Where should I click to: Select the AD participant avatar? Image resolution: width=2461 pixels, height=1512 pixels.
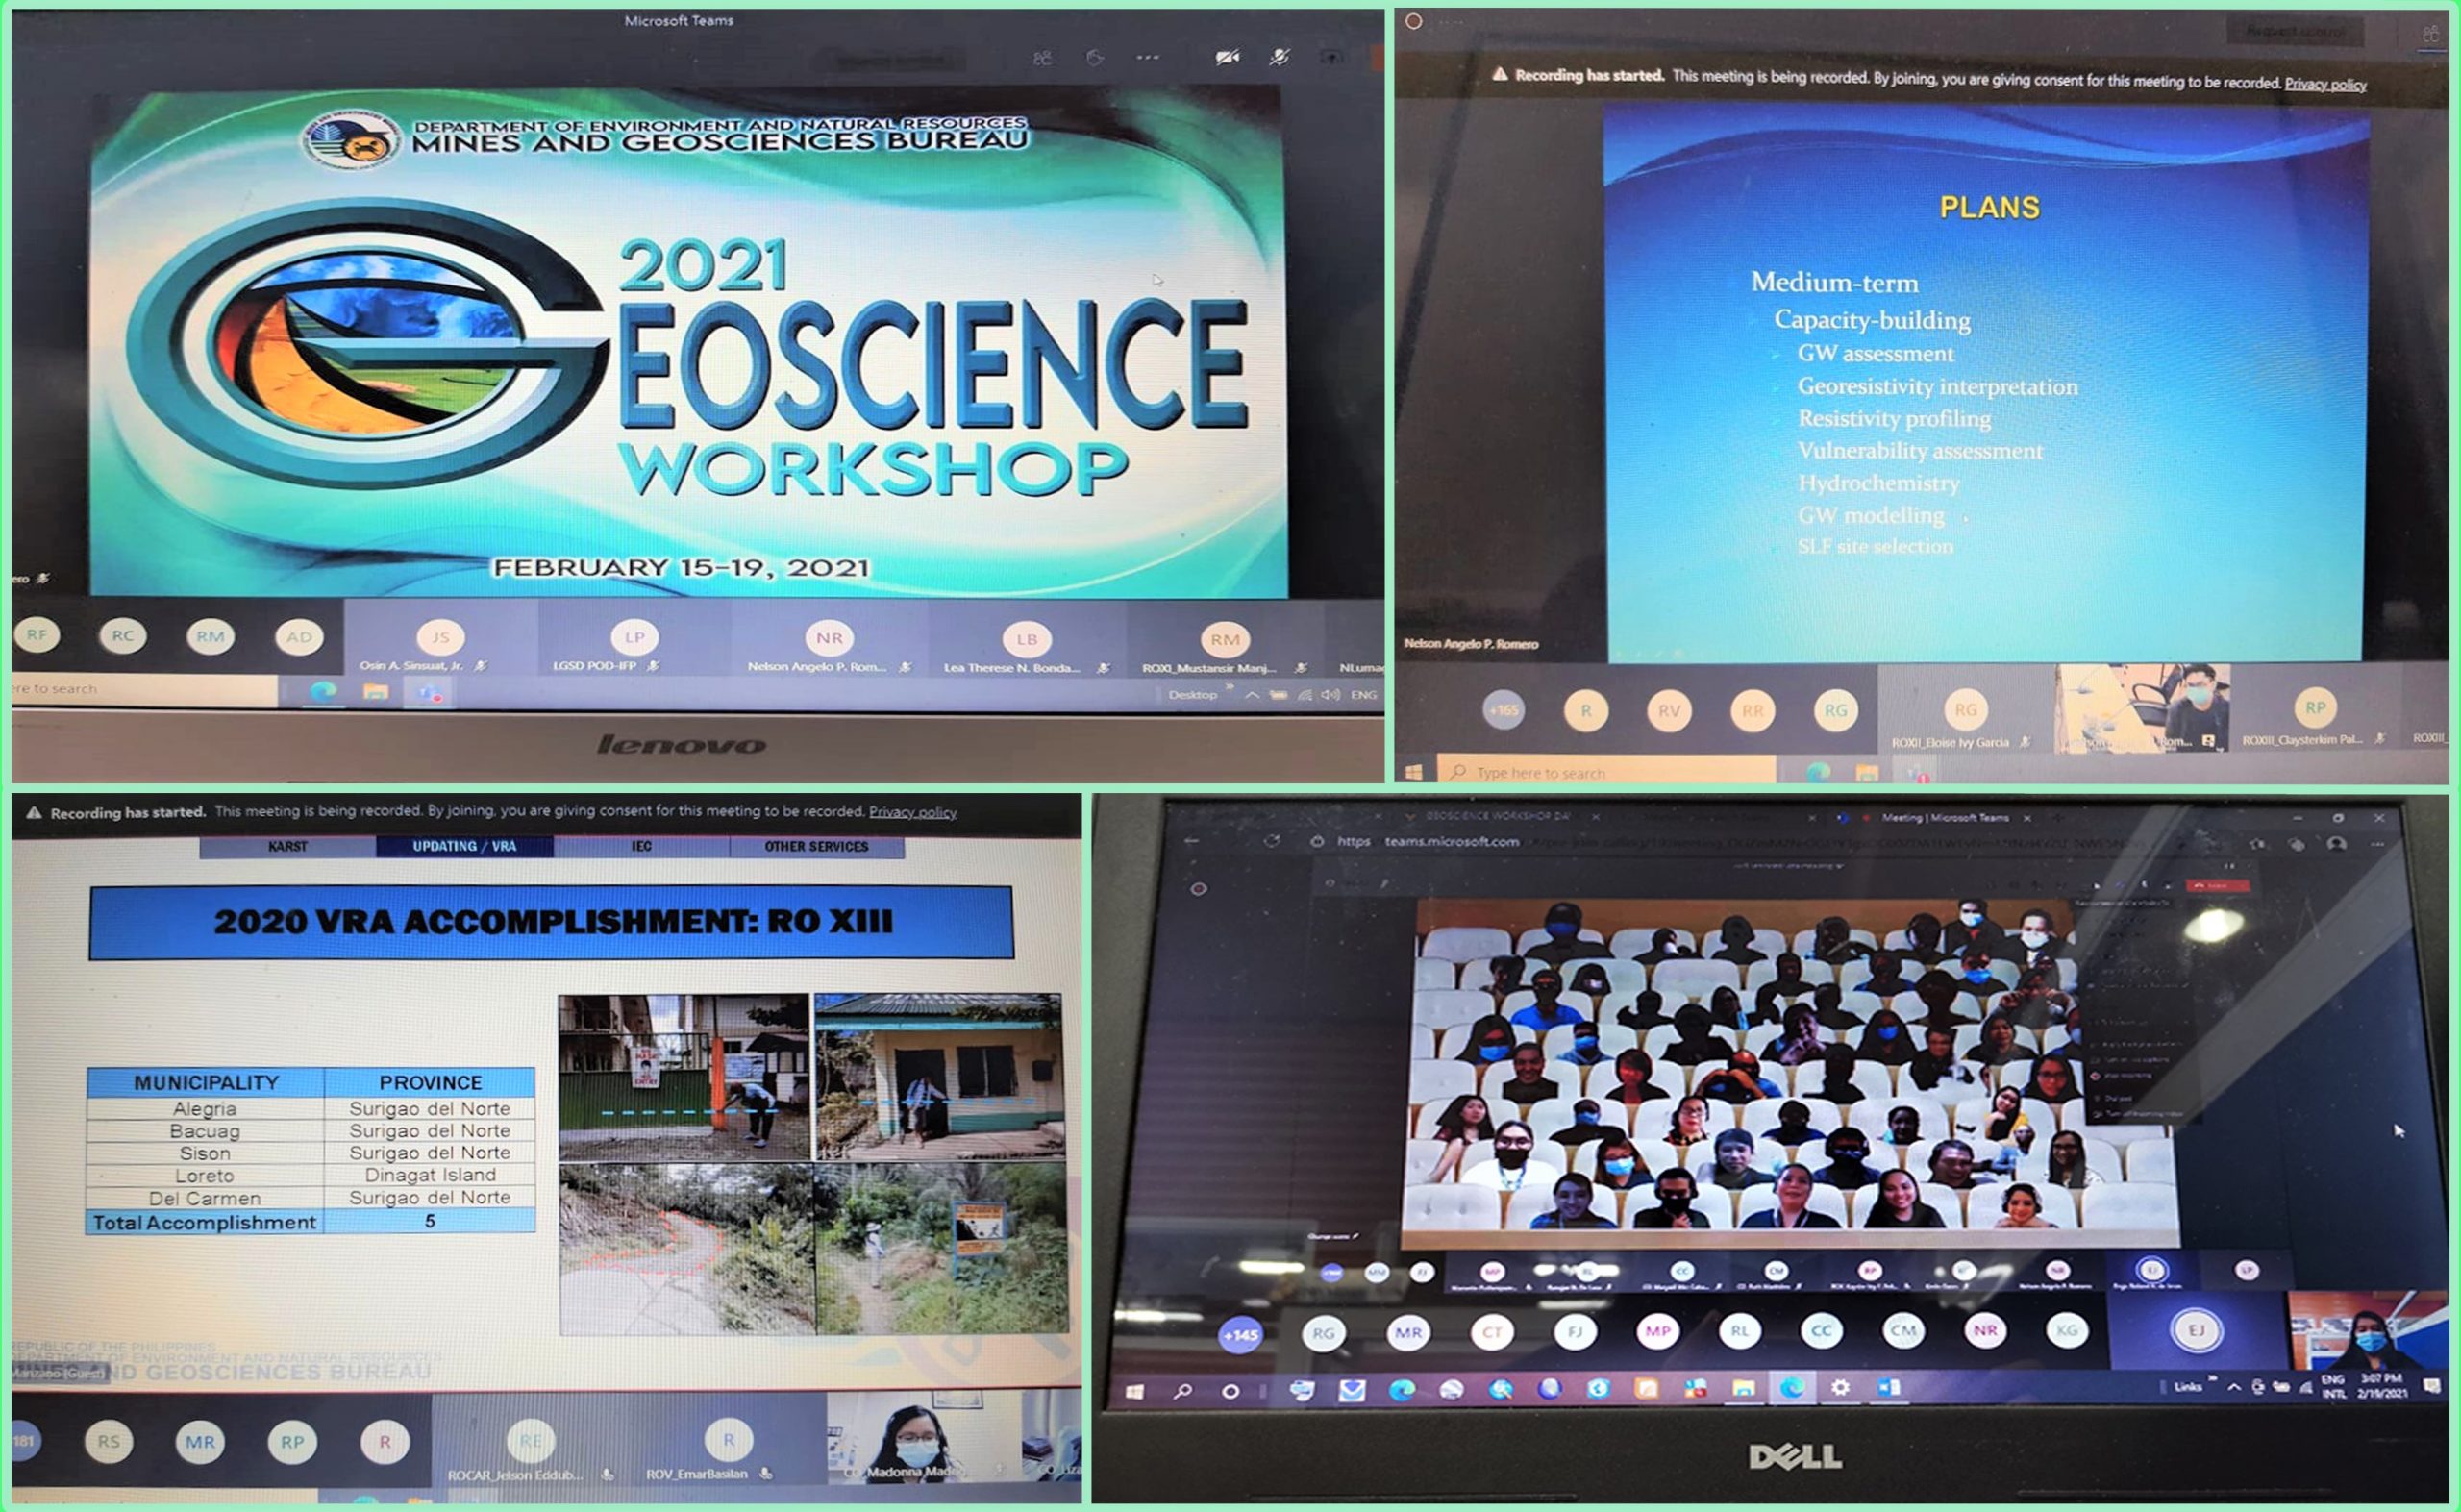click(299, 637)
